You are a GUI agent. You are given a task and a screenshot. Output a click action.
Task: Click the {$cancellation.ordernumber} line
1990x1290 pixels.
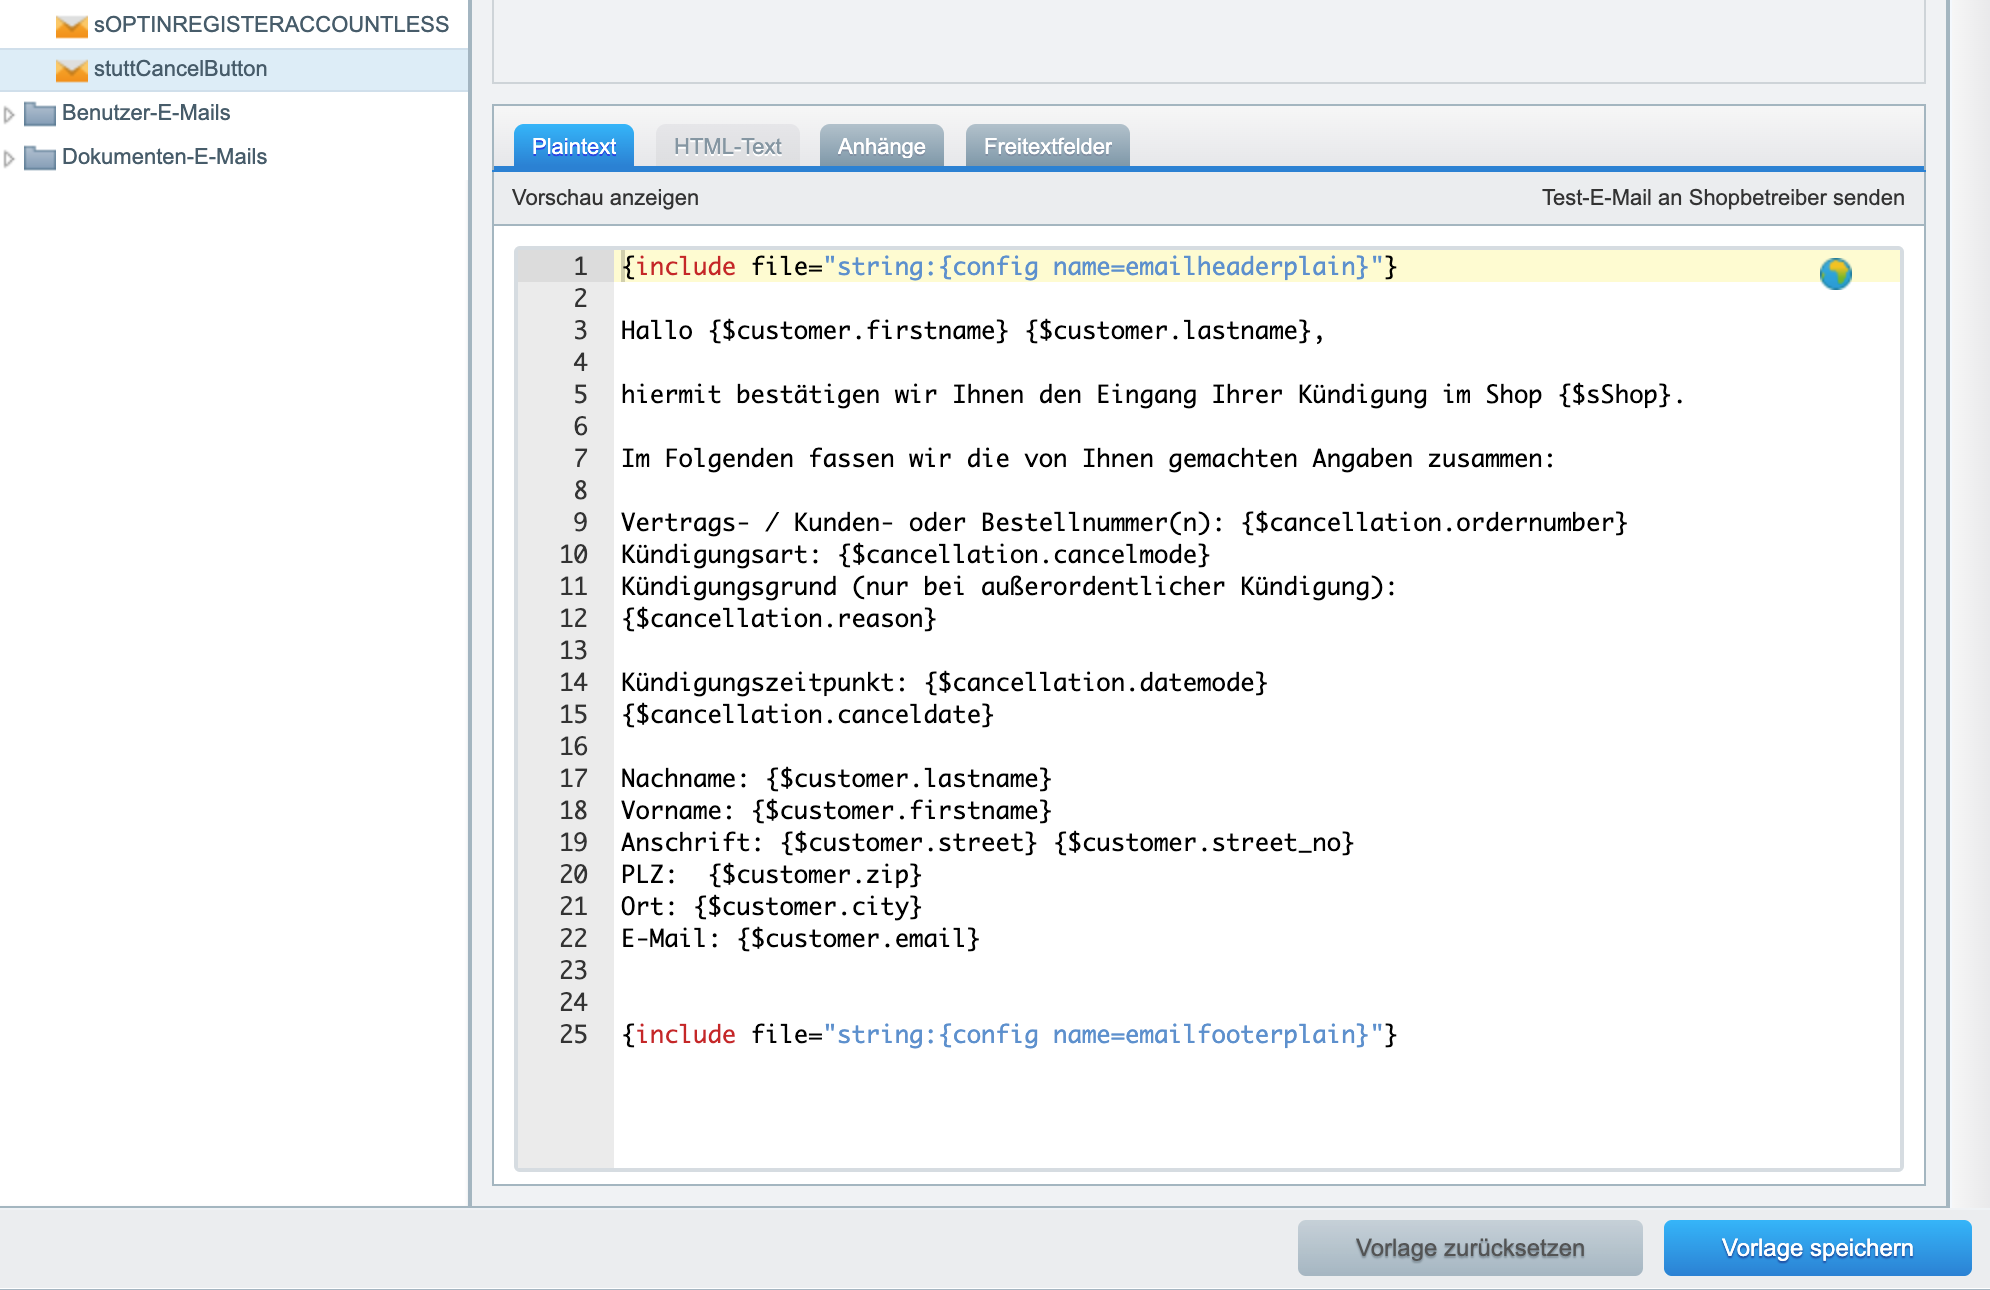(x=1124, y=522)
